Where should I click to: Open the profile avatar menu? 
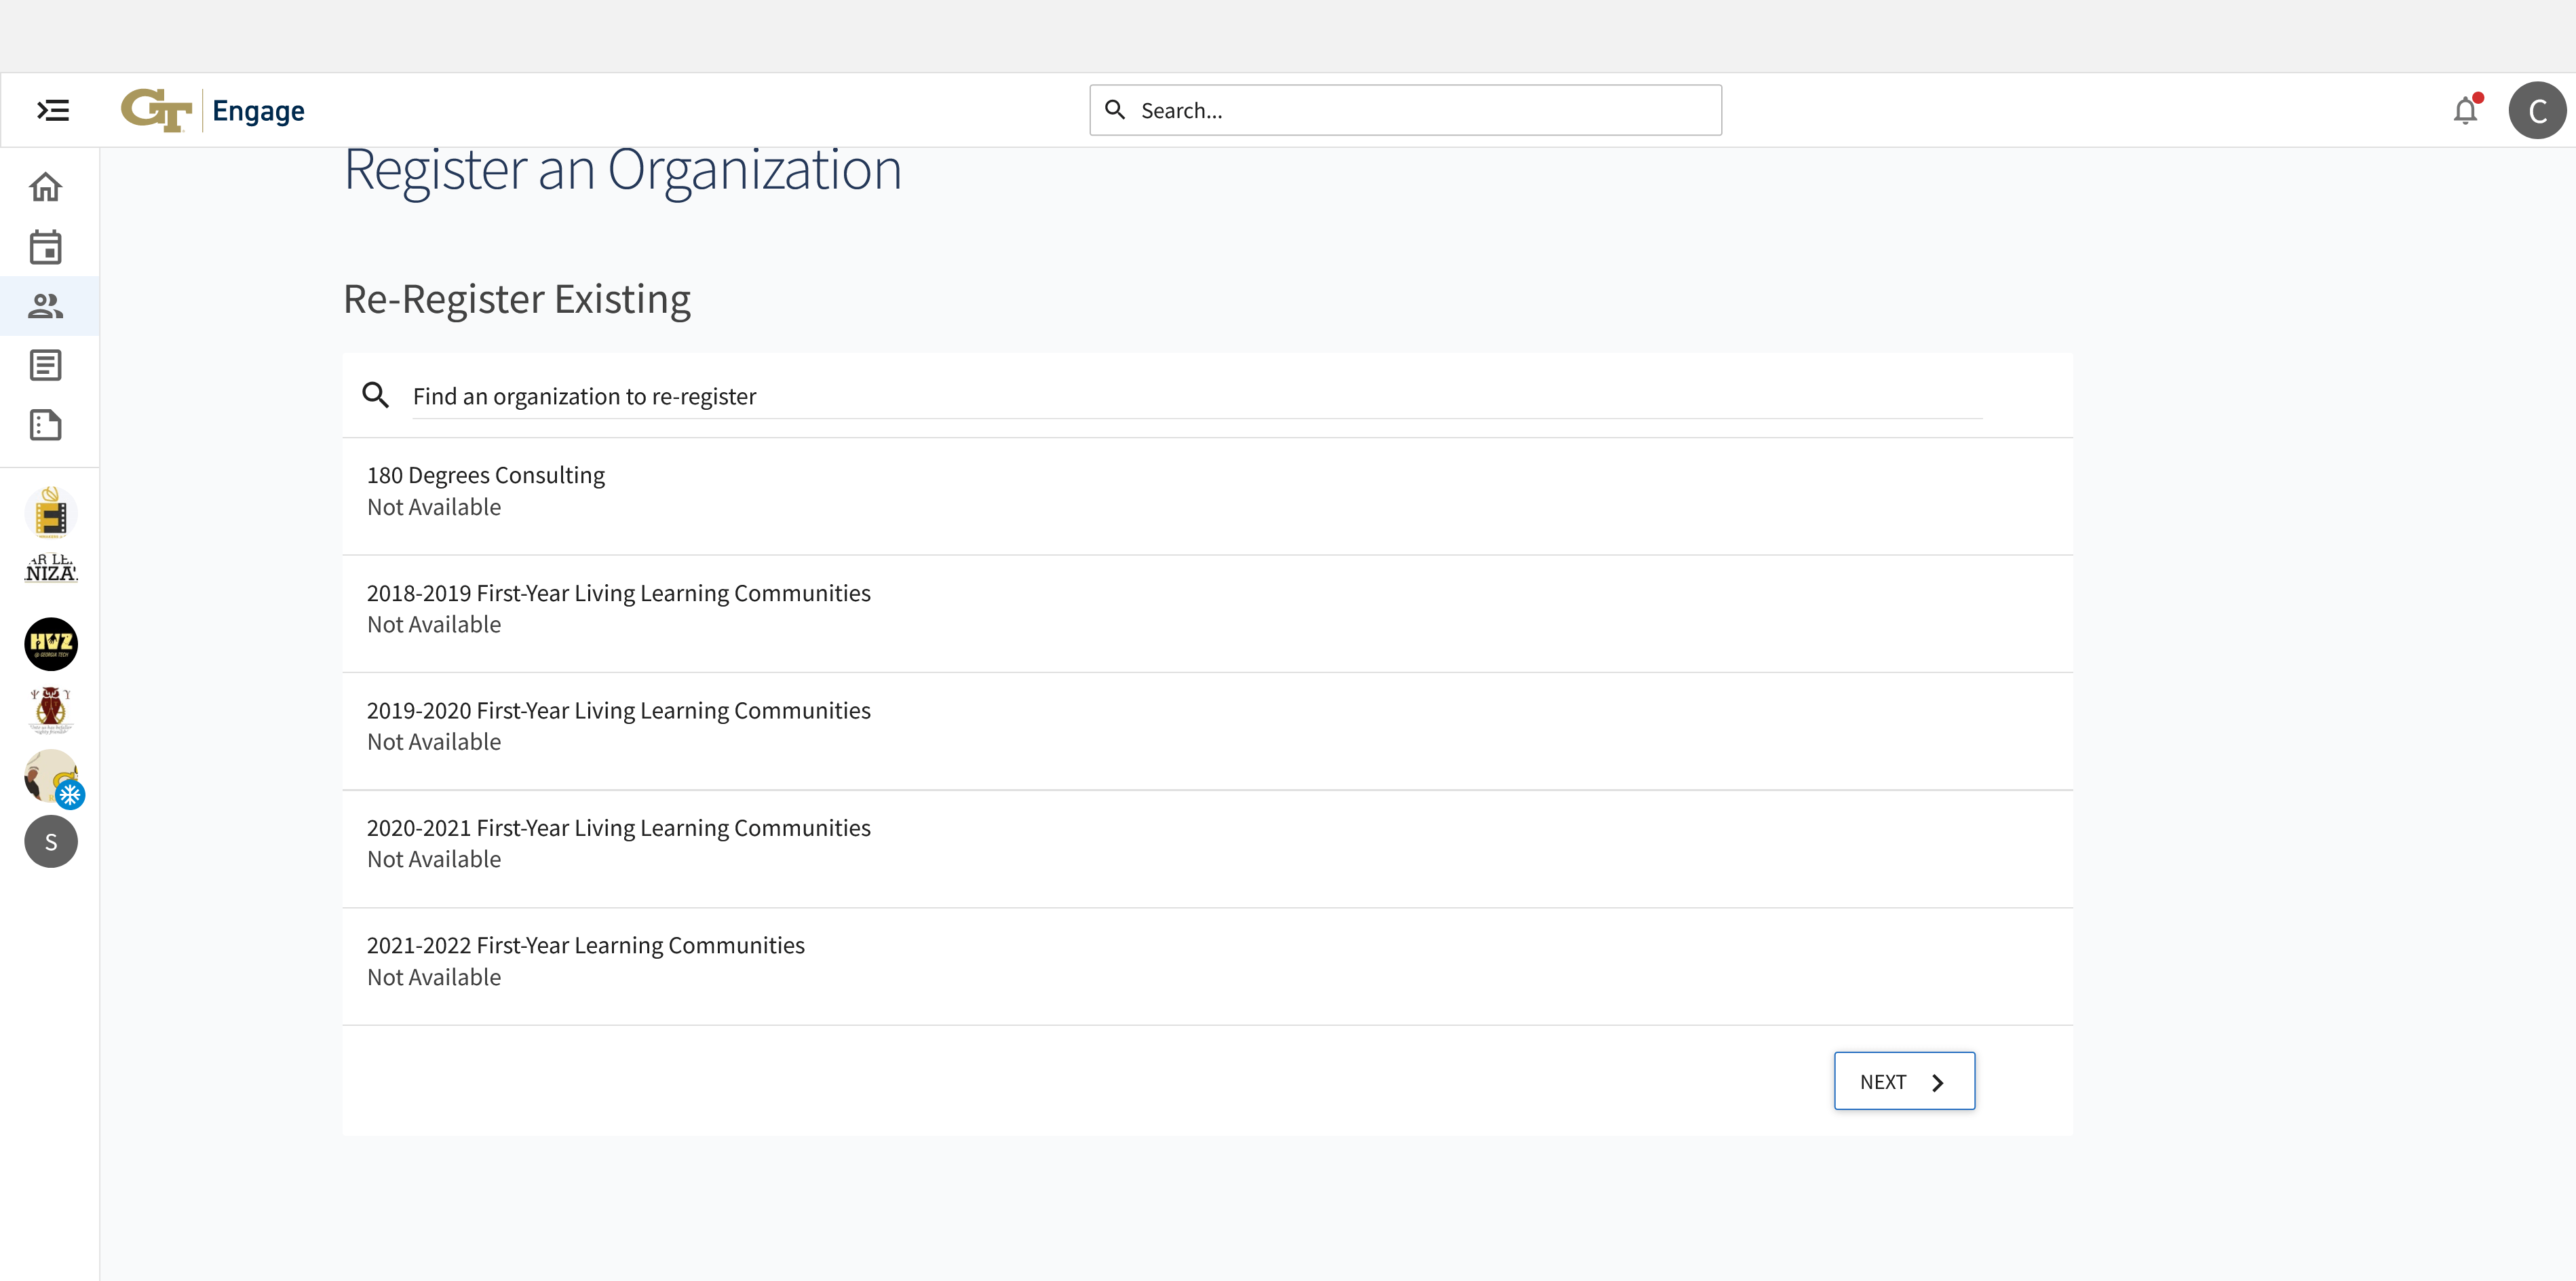pyautogui.click(x=2538, y=110)
